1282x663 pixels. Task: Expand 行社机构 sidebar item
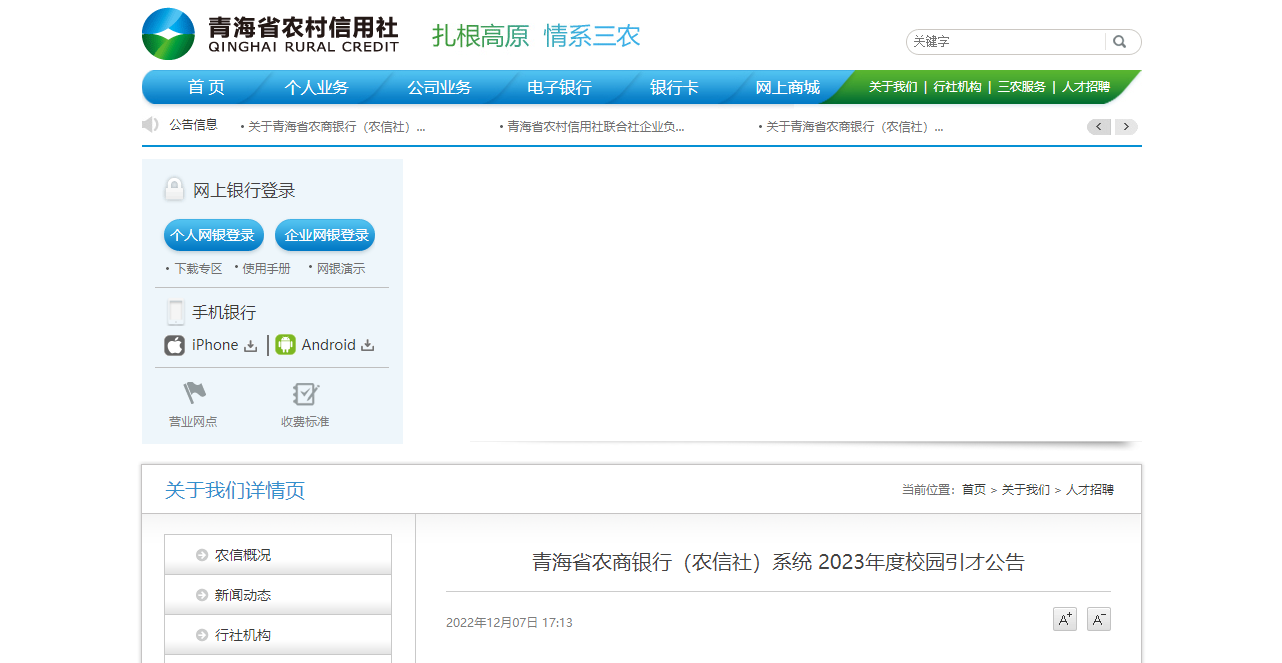[x=243, y=635]
